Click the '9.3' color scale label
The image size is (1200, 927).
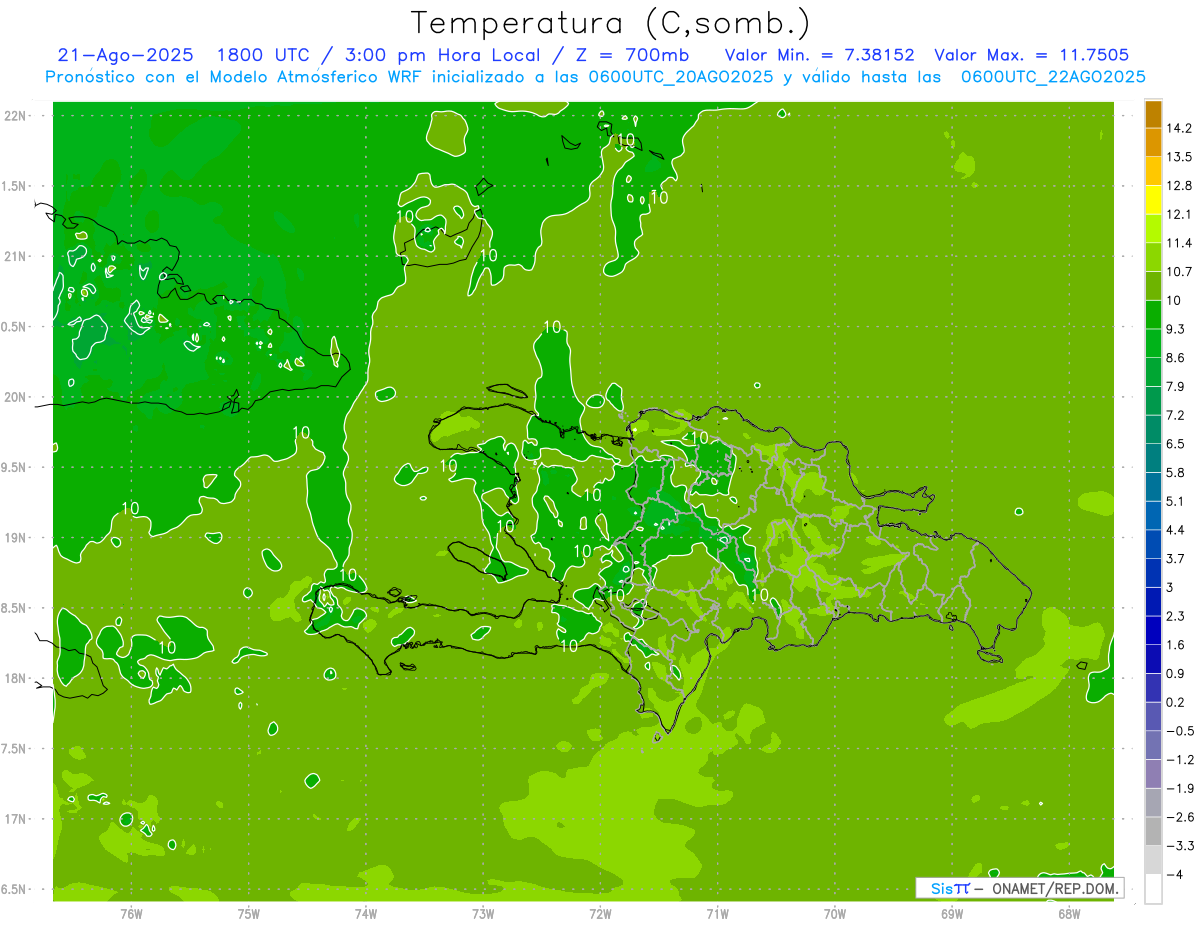(1175, 329)
